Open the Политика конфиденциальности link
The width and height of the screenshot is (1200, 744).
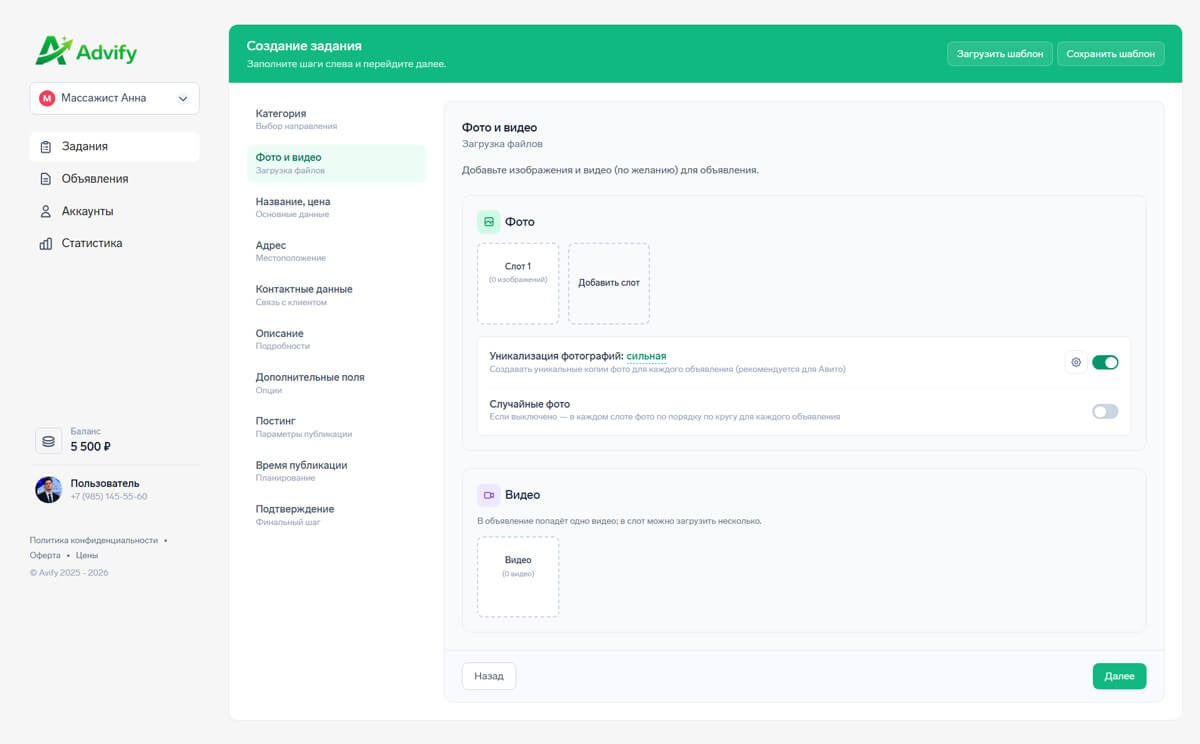coord(94,540)
